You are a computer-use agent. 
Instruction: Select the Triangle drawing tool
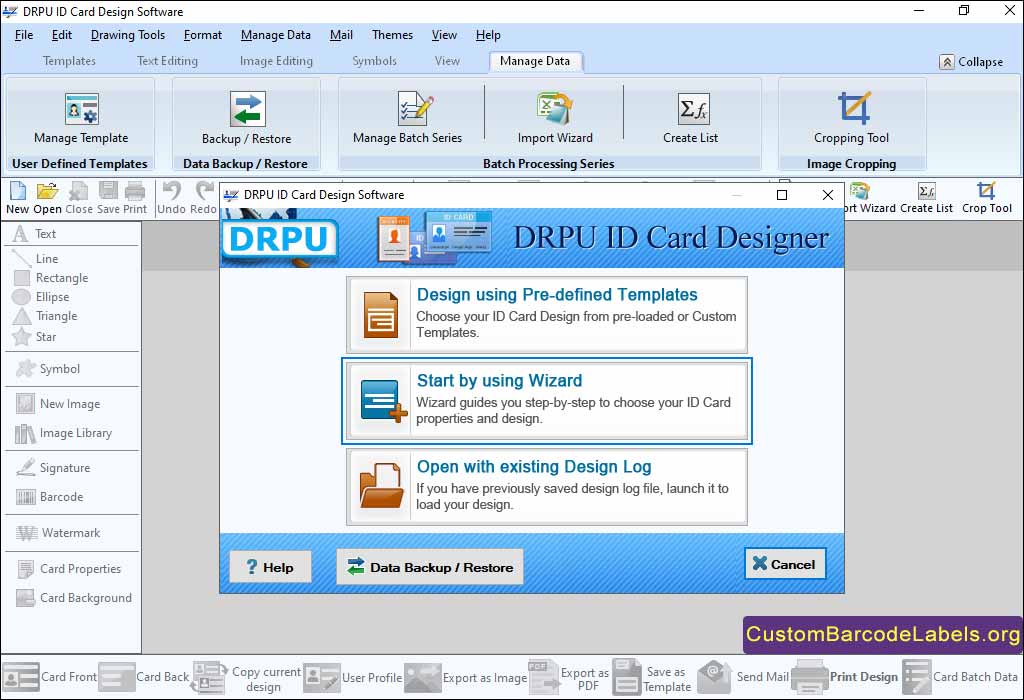coord(45,316)
